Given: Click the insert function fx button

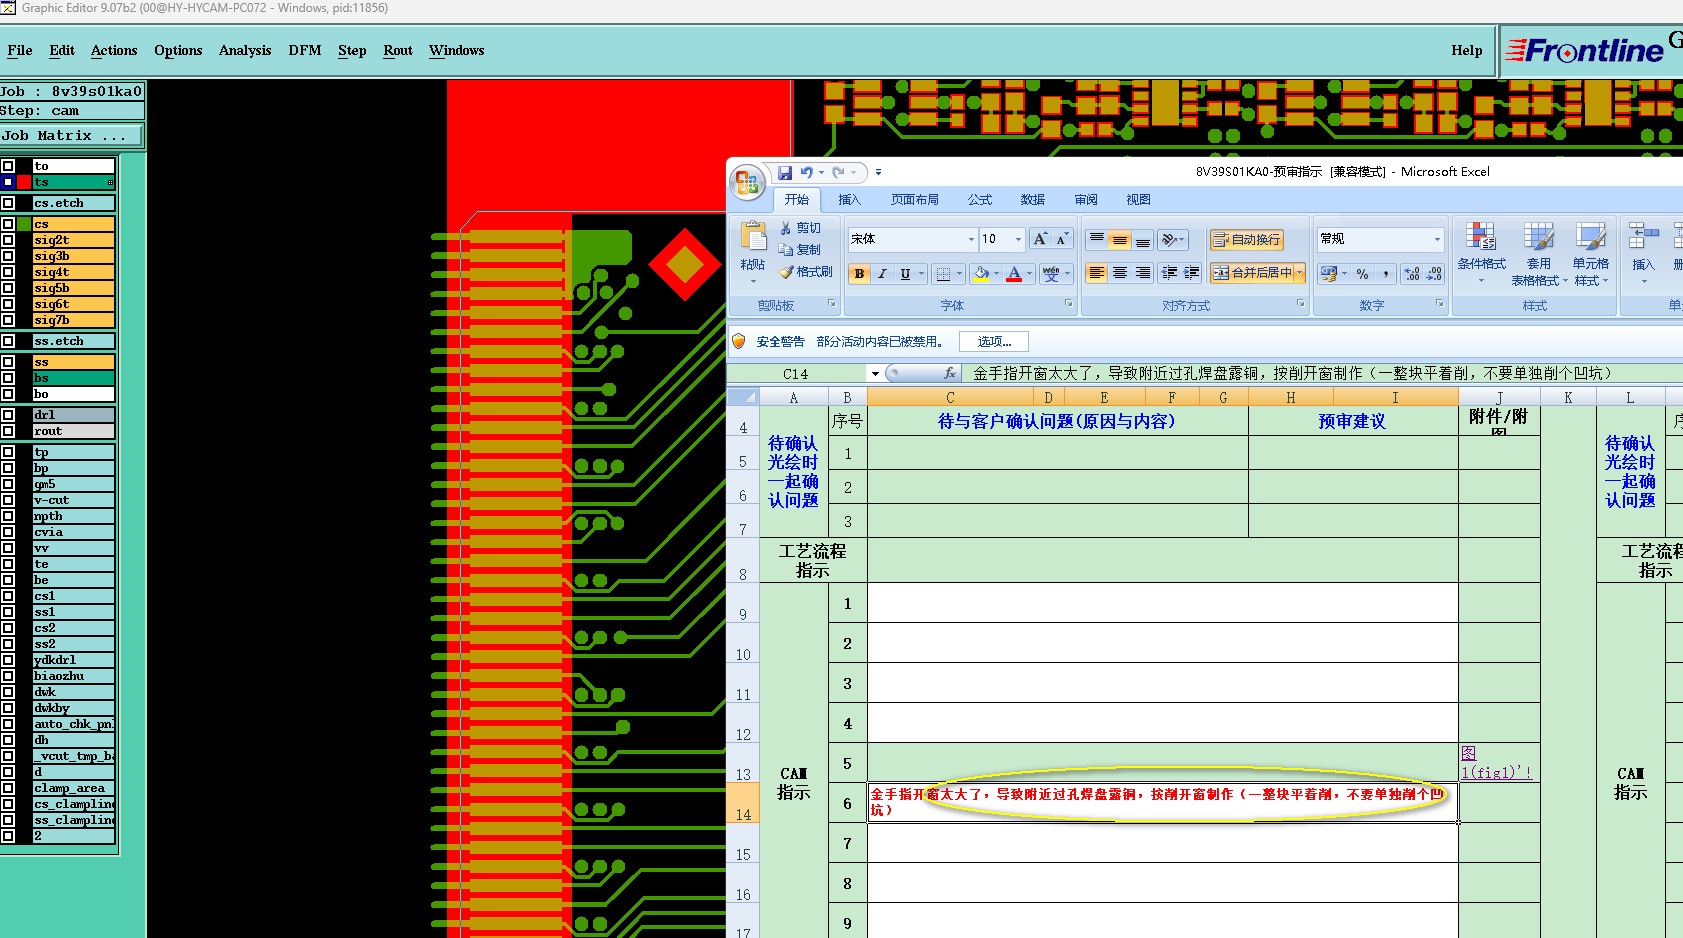Looking at the screenshot, I should (950, 373).
